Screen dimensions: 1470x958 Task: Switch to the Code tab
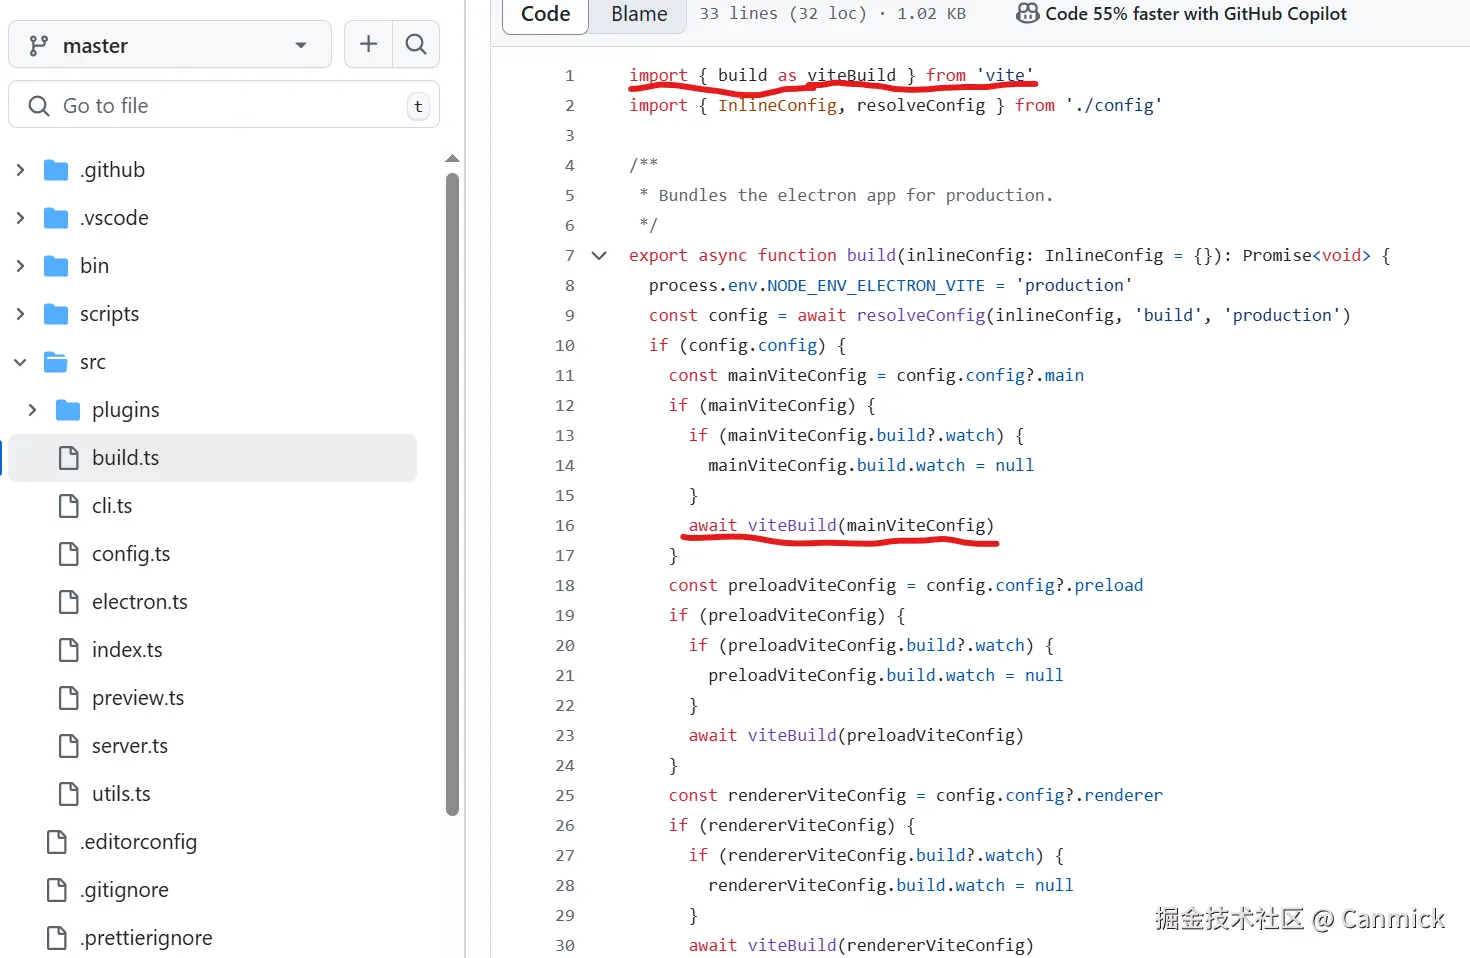pyautogui.click(x=545, y=15)
